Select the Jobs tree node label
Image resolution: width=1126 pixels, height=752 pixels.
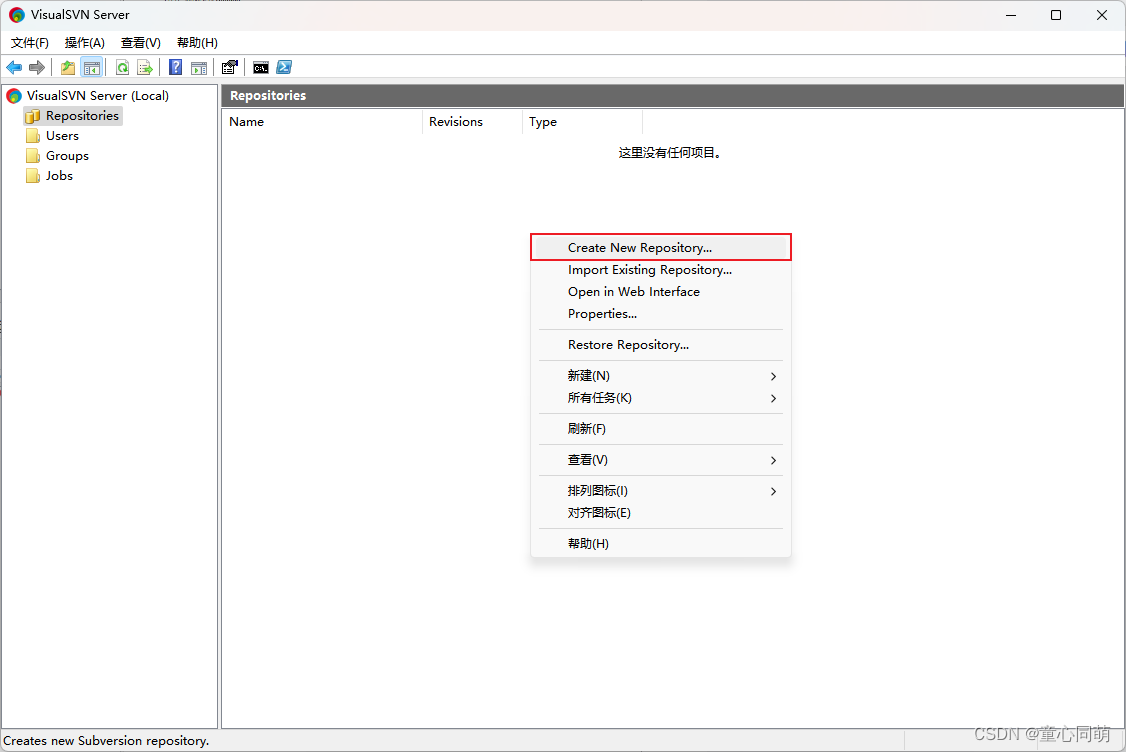[x=60, y=176]
